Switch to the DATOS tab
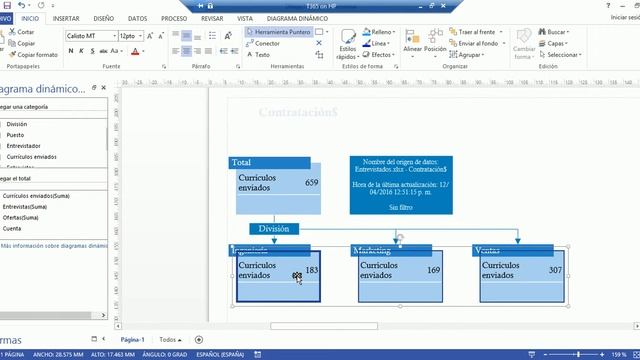Viewport: 640px width, 360px height. (138, 19)
